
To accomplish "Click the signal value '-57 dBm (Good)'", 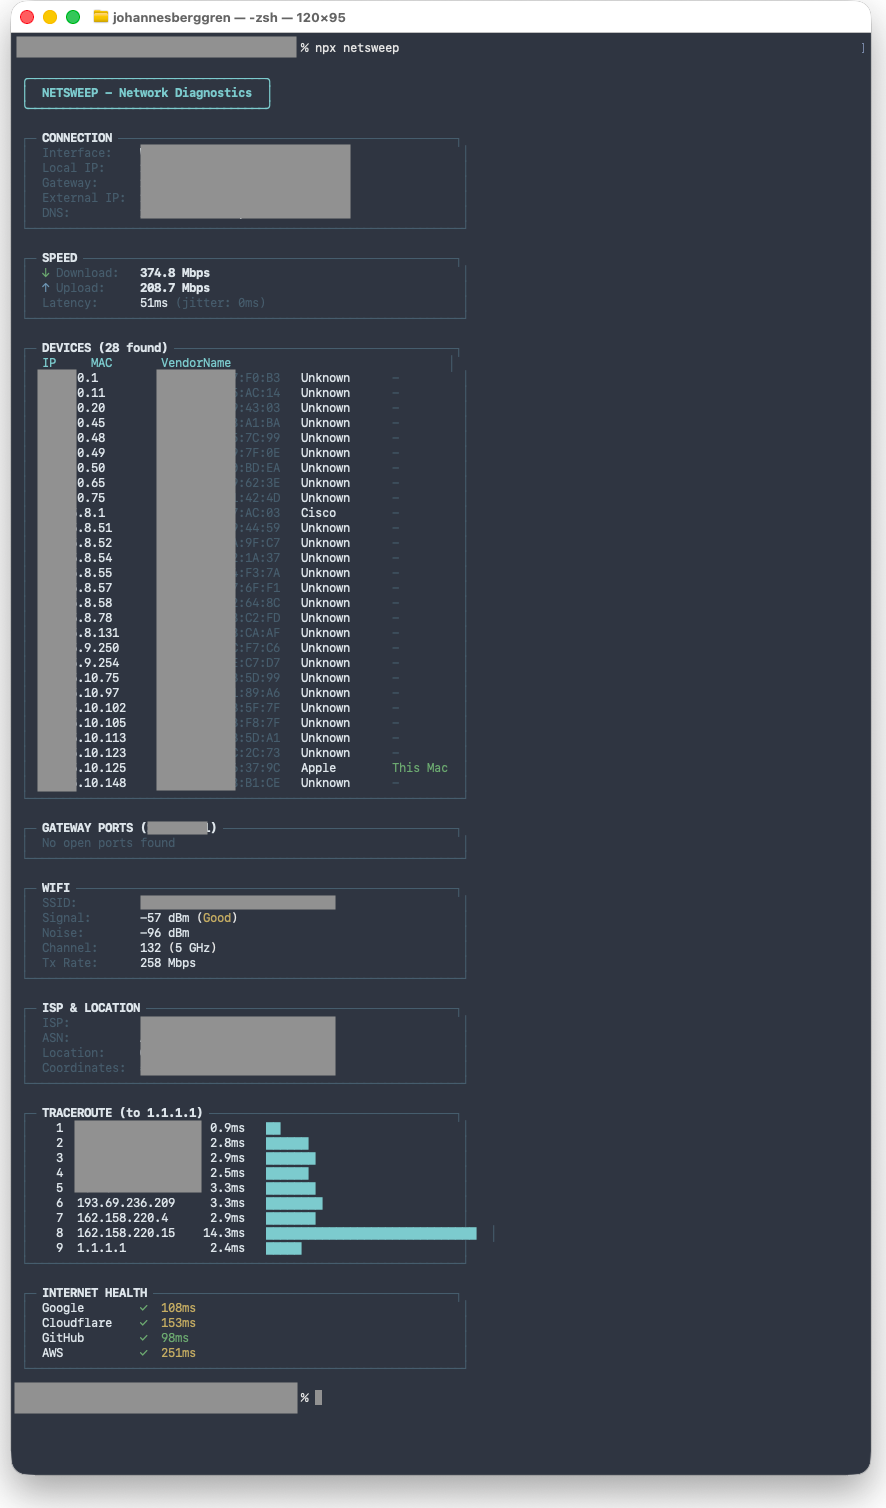I will (189, 918).
